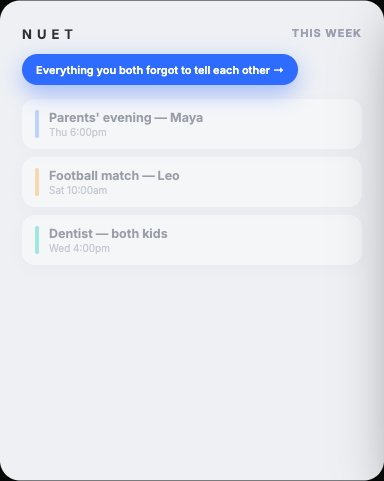This screenshot has width=384, height=481.
Task: Open Dentist — both kids event card
Action: [x=192, y=240]
